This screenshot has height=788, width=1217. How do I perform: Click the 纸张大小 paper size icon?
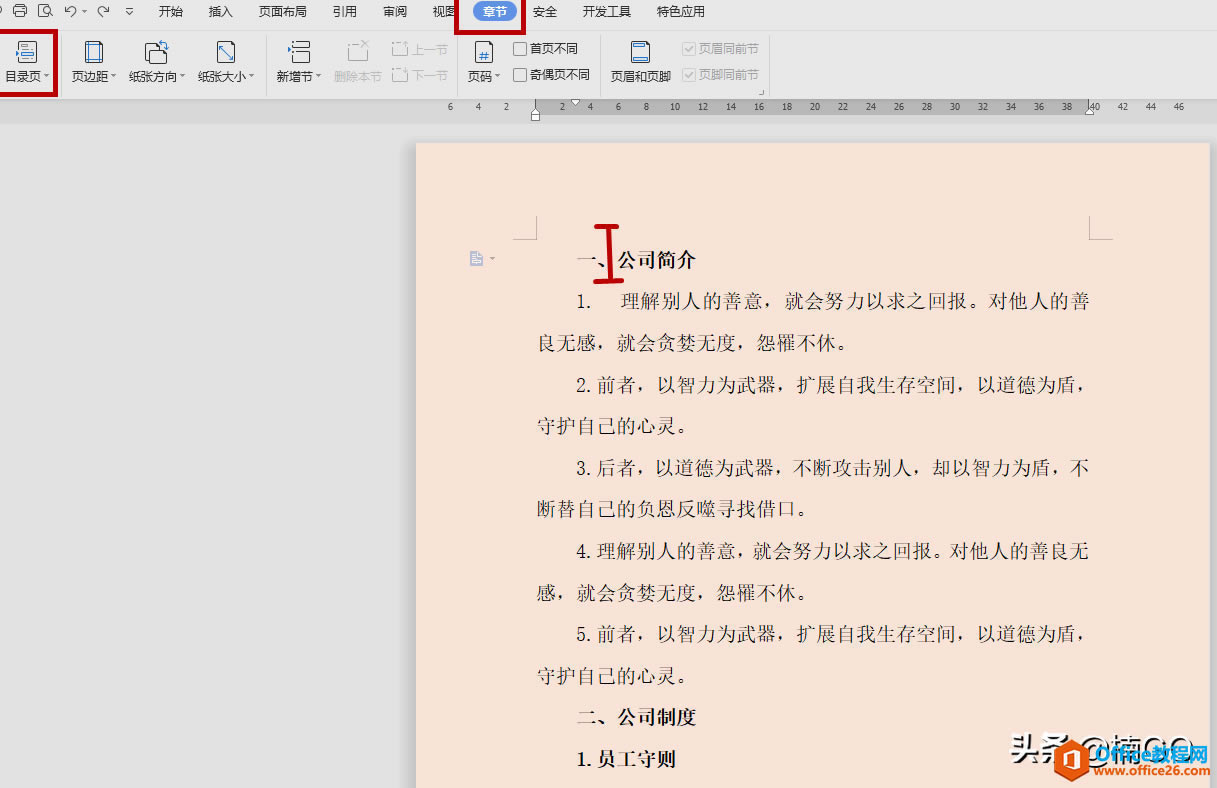(x=226, y=52)
